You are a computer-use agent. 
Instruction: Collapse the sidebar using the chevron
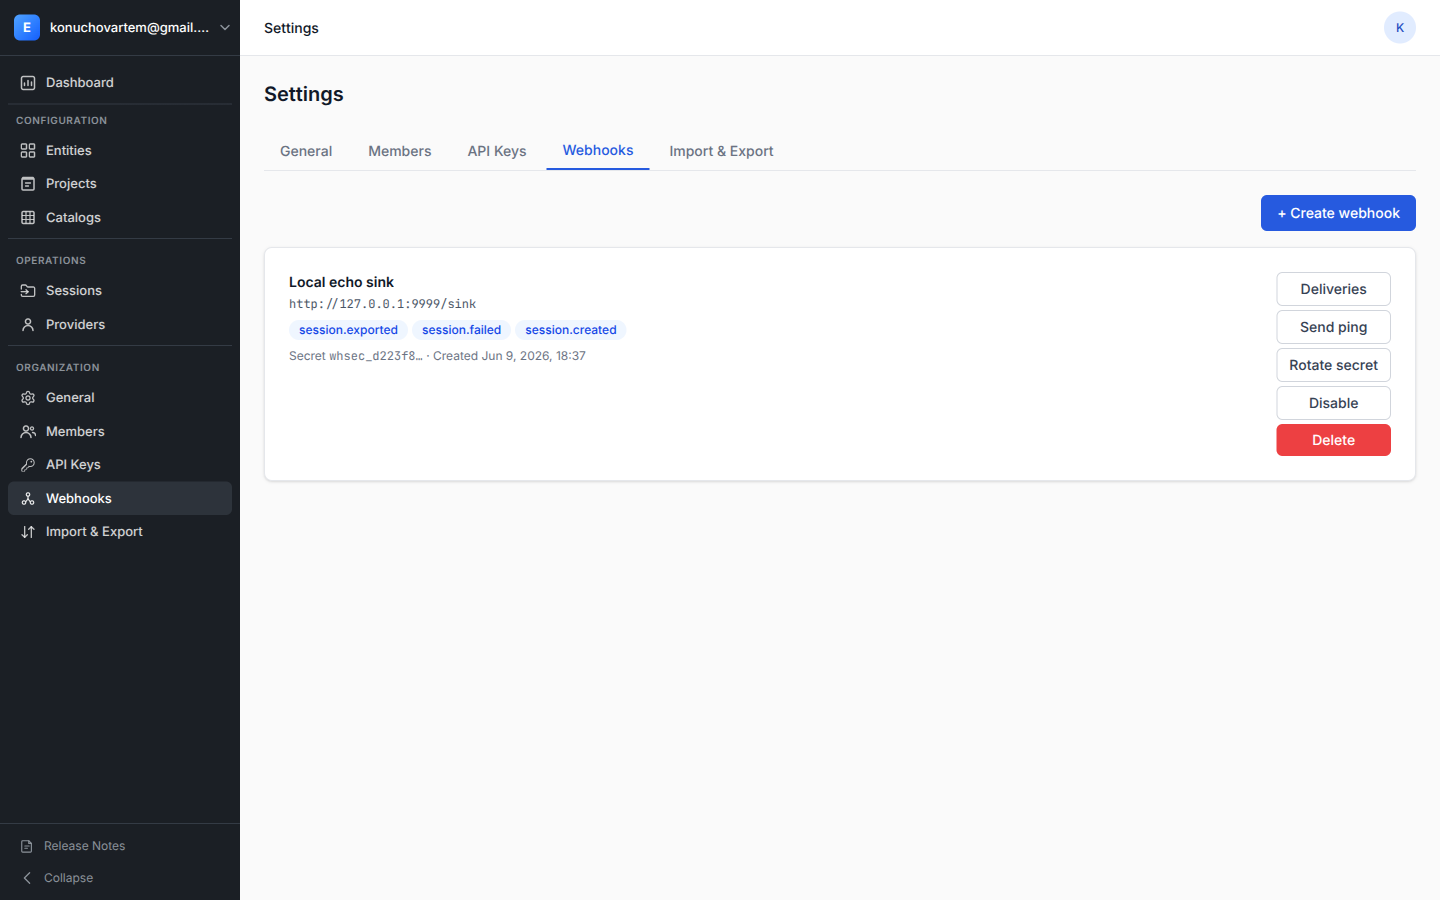click(27, 878)
